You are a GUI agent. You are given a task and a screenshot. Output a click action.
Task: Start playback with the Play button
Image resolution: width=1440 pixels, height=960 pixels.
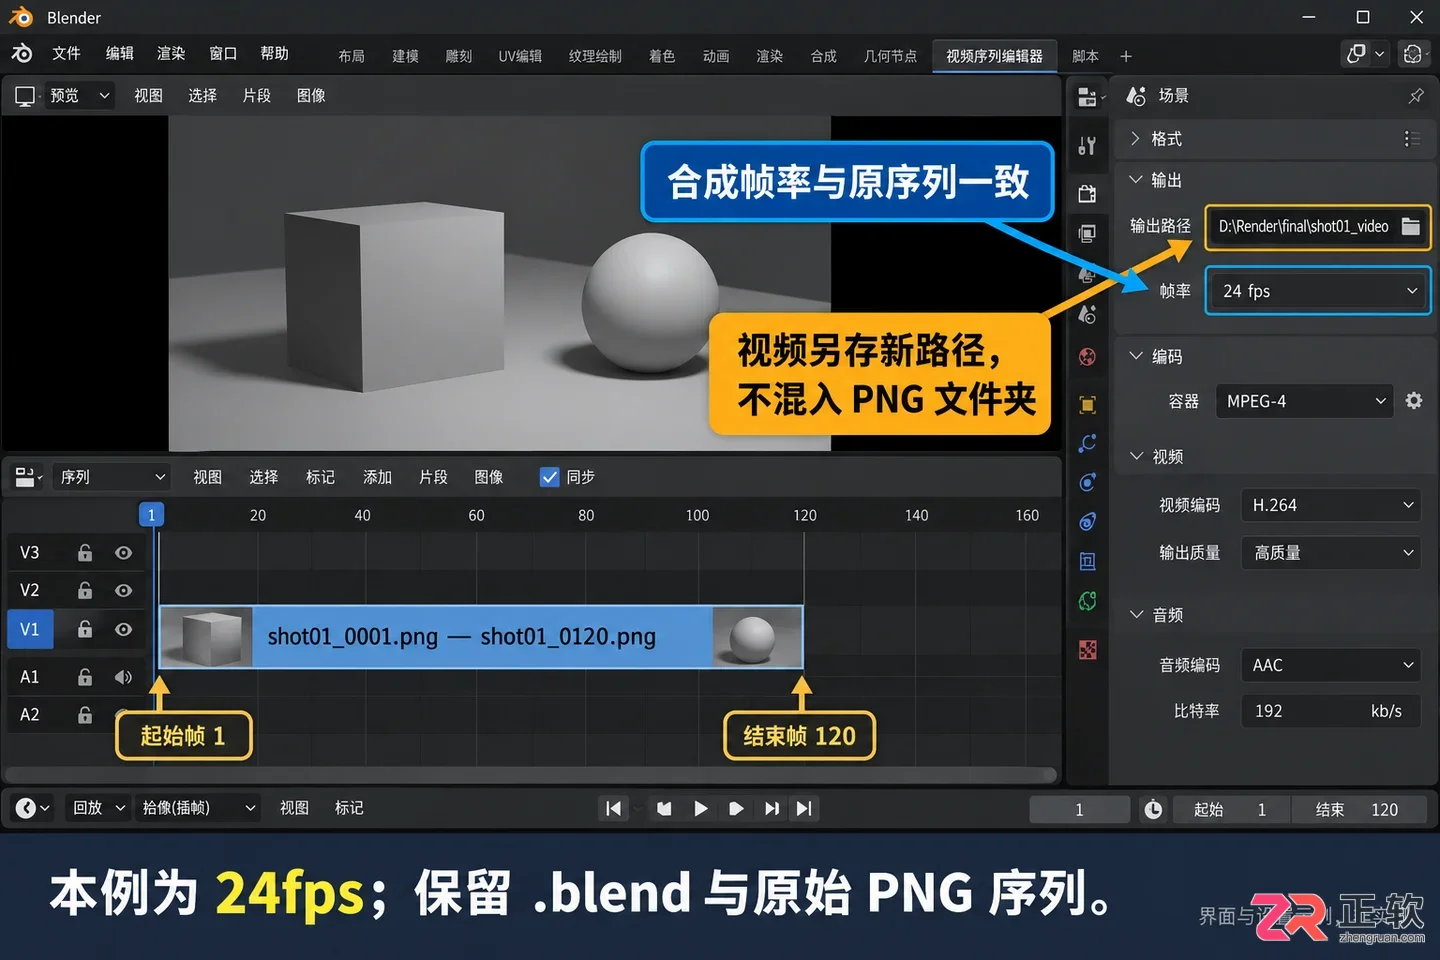(700, 809)
